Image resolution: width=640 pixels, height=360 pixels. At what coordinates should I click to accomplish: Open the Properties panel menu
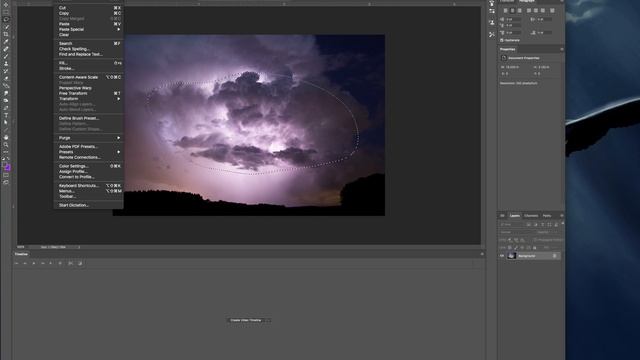pyautogui.click(x=562, y=49)
